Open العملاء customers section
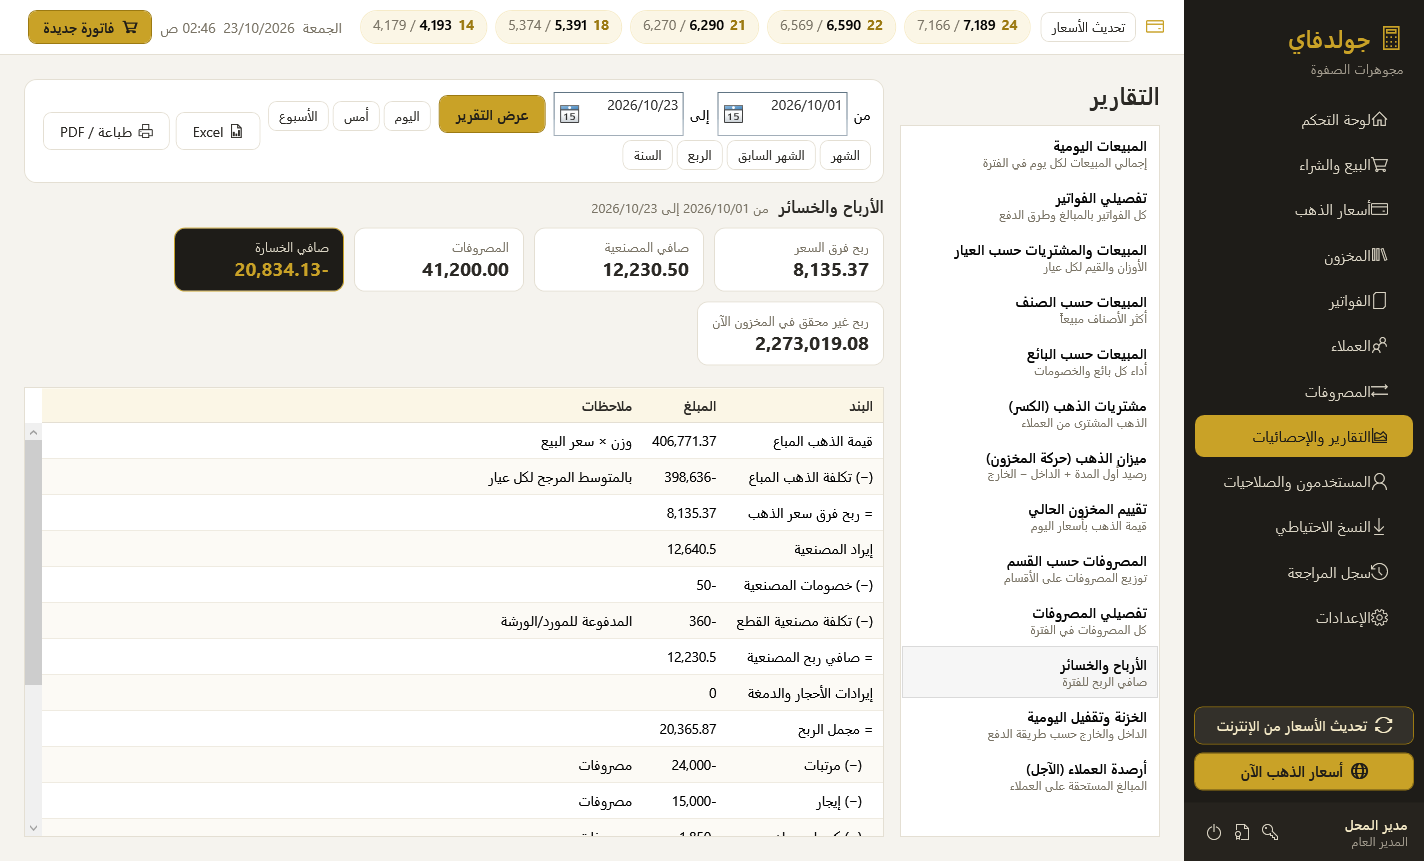Image resolution: width=1424 pixels, height=861 pixels. pos(1304,346)
